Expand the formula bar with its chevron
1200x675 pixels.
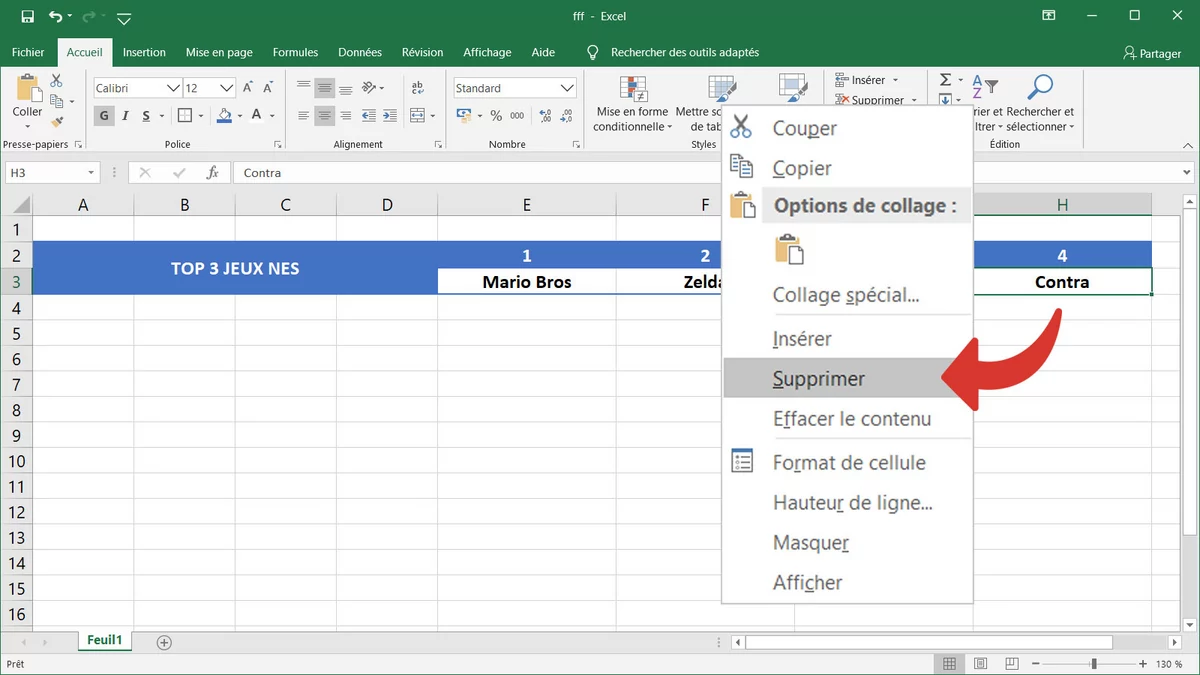(1186, 173)
